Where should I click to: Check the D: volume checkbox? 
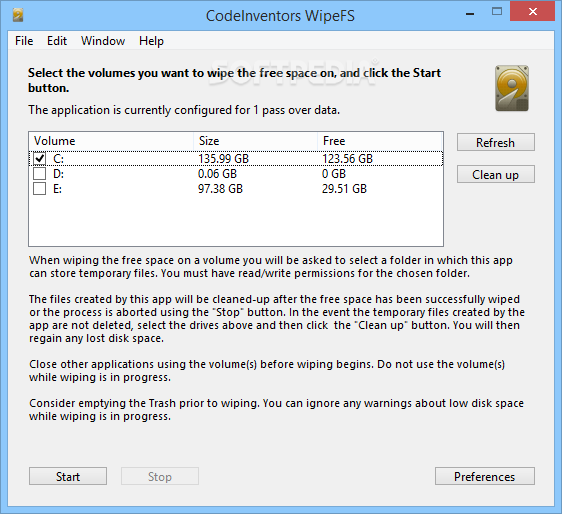click(39, 173)
